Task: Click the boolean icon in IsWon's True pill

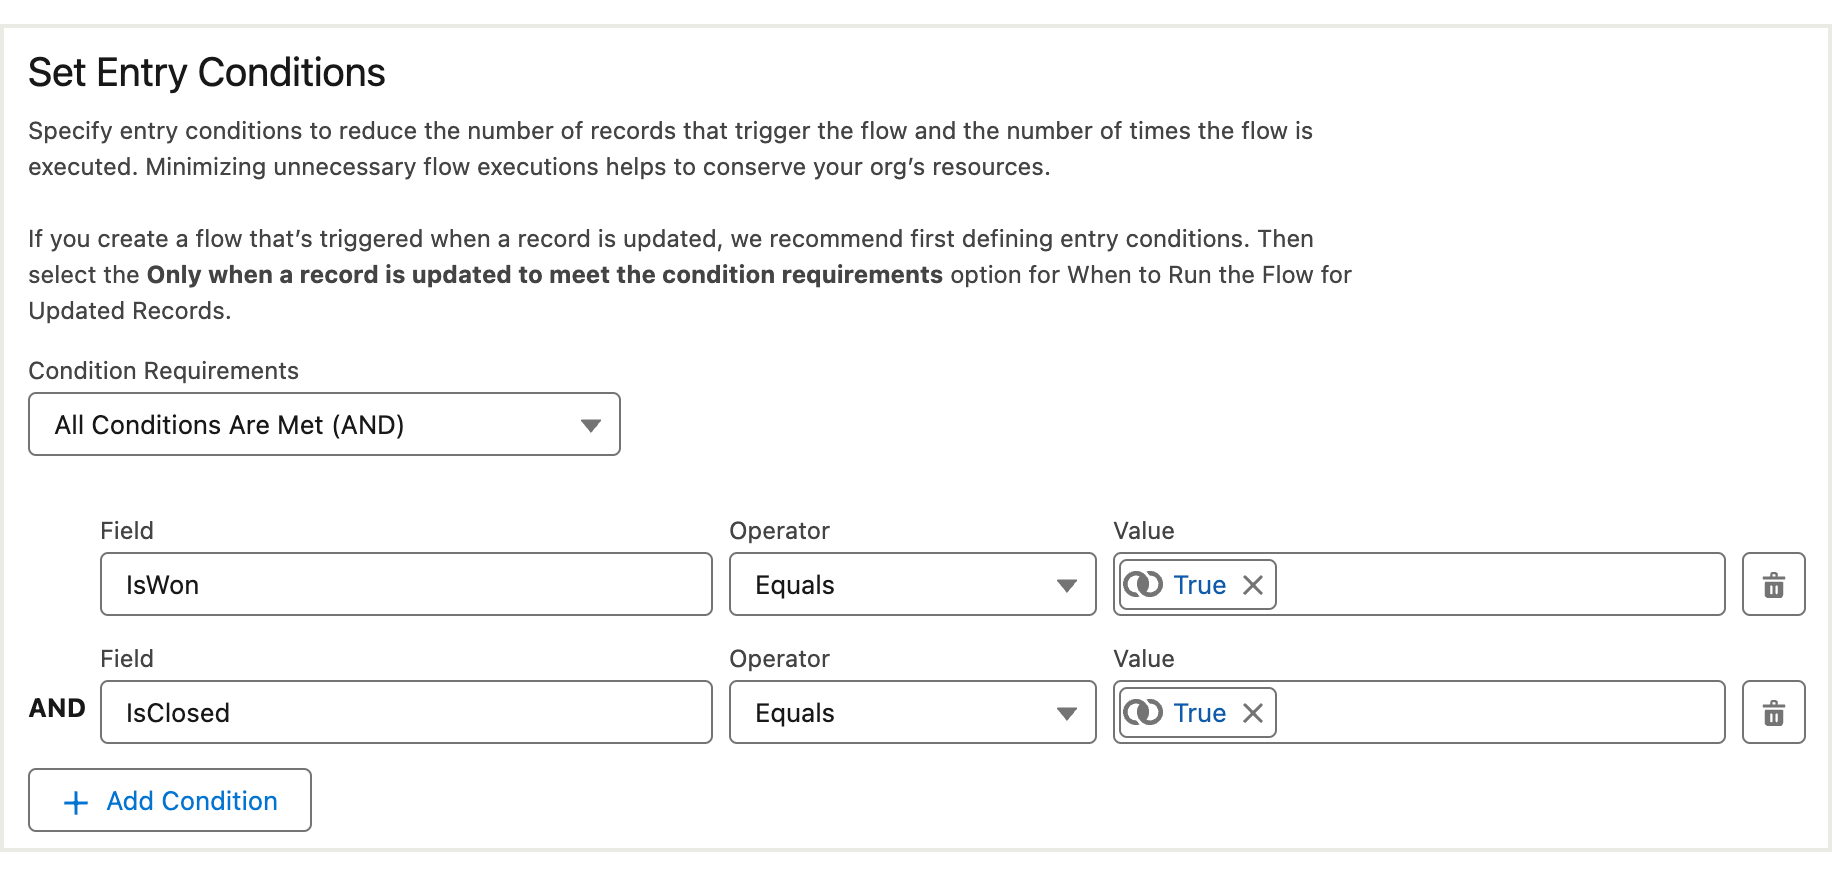Action: tap(1143, 584)
